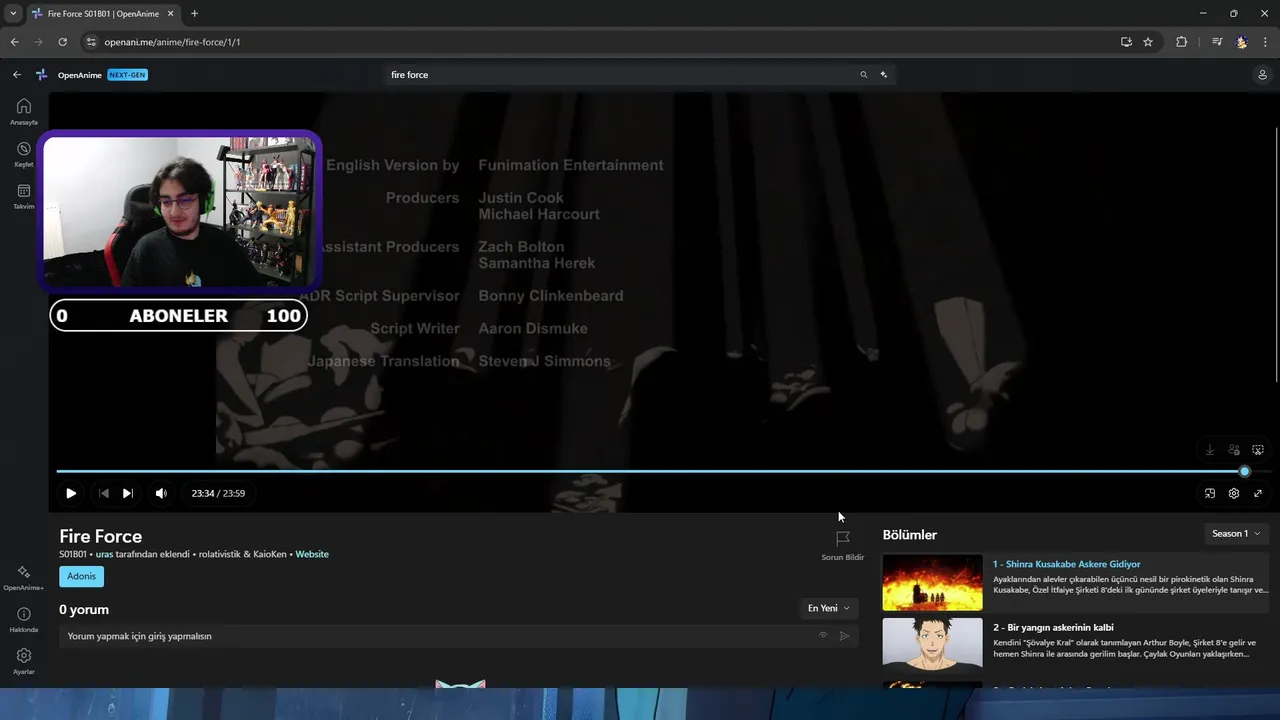Click the OpenAnime back arrow
The image size is (1280, 720).
17,75
